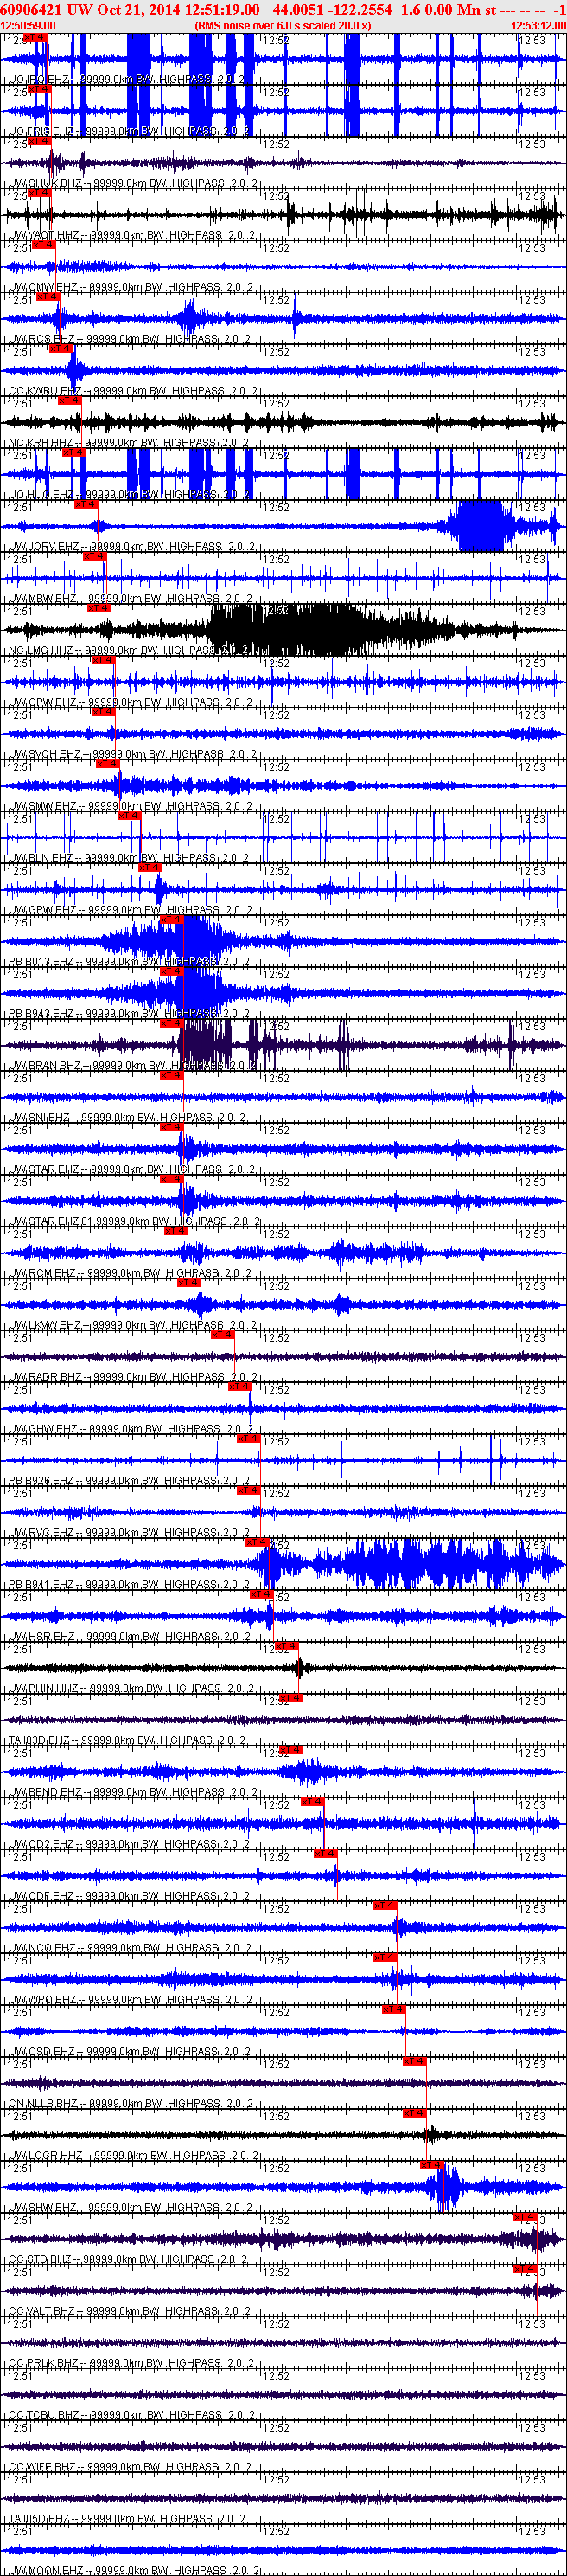The height and width of the screenshot is (2576, 567).
Task: Select the UW.JORV.EHZ station label
Action: [x=44, y=547]
